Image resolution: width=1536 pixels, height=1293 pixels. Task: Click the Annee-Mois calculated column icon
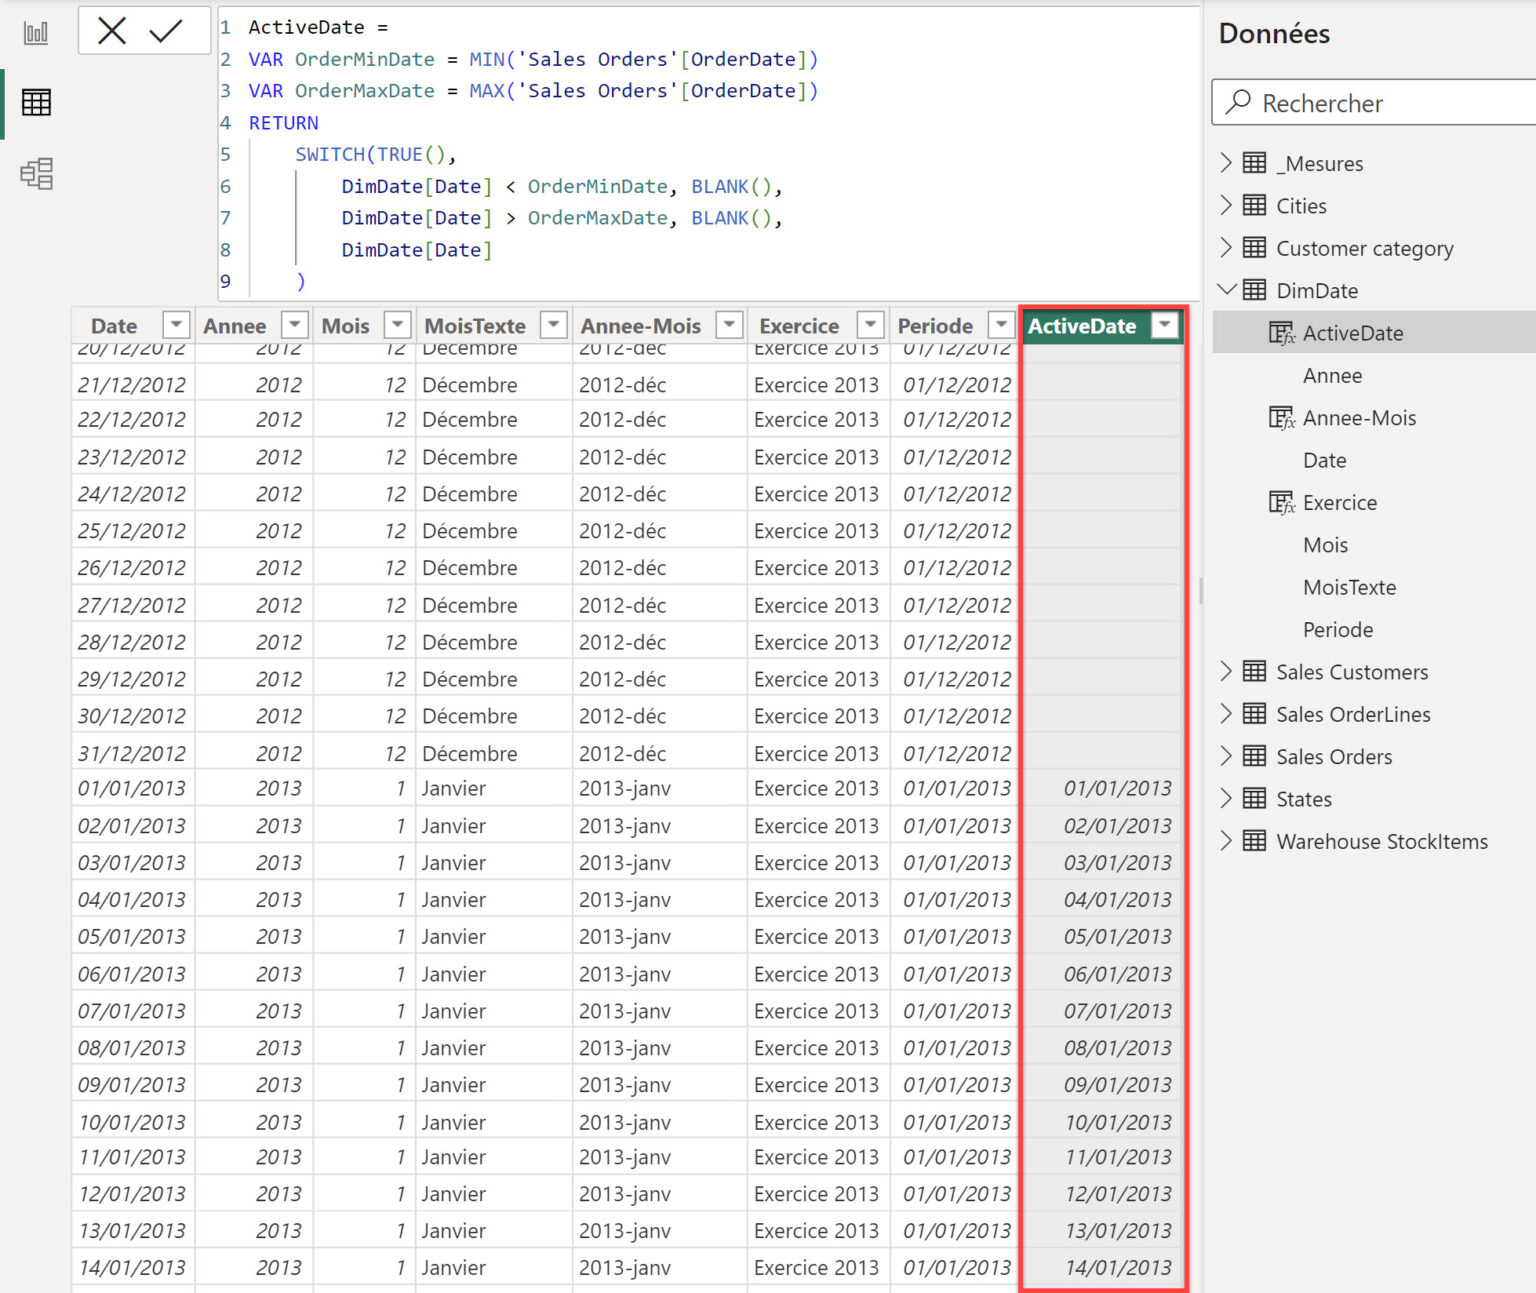[x=1281, y=419]
